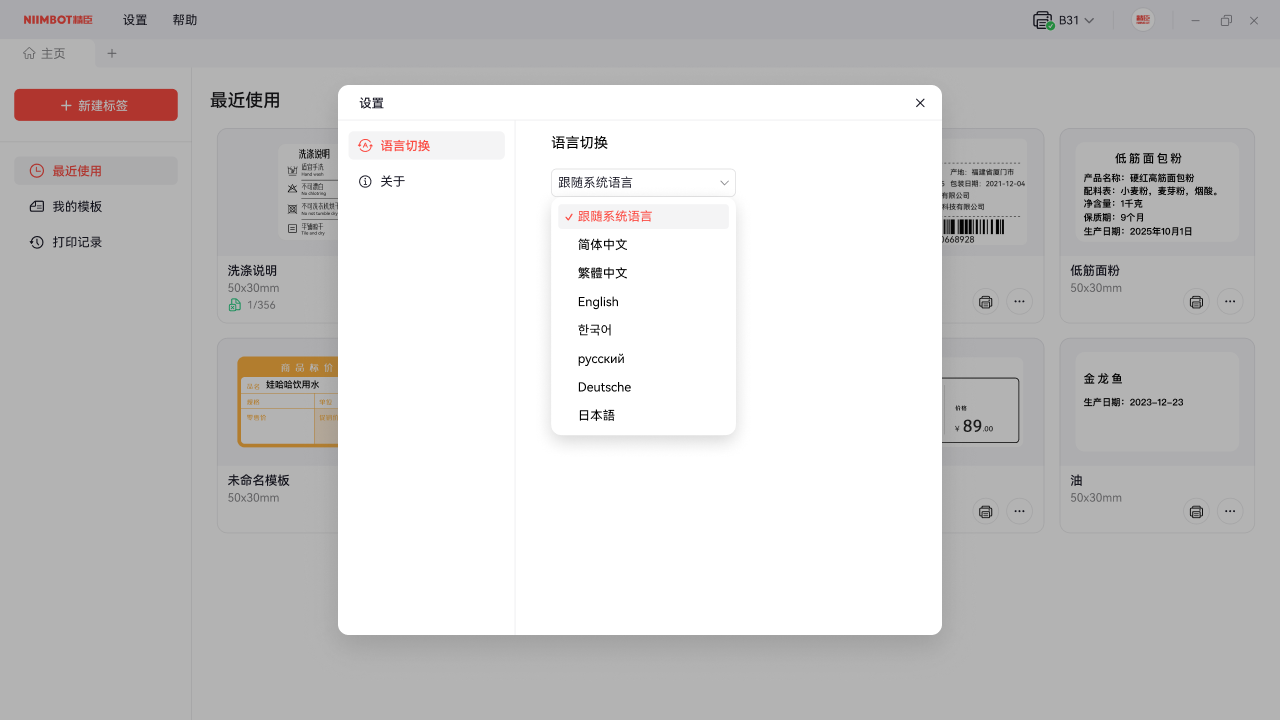Image resolution: width=1280 pixels, height=720 pixels.
Task: Open the 低筋面粉 label thumbnail
Action: (x=1156, y=191)
